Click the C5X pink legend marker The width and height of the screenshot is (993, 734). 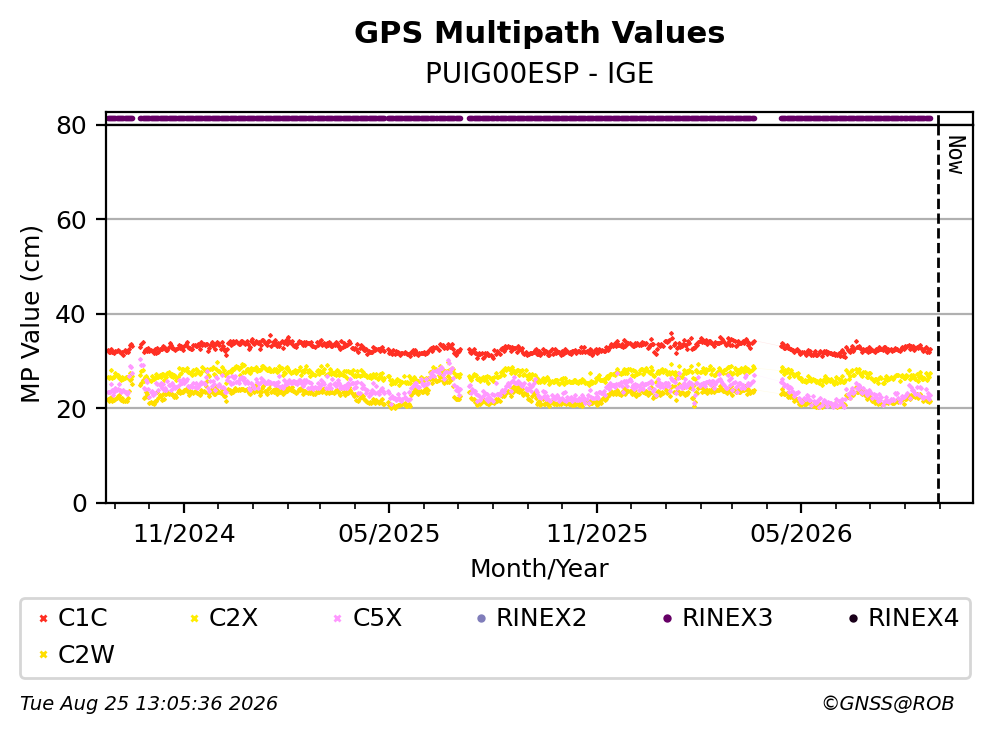[338, 618]
